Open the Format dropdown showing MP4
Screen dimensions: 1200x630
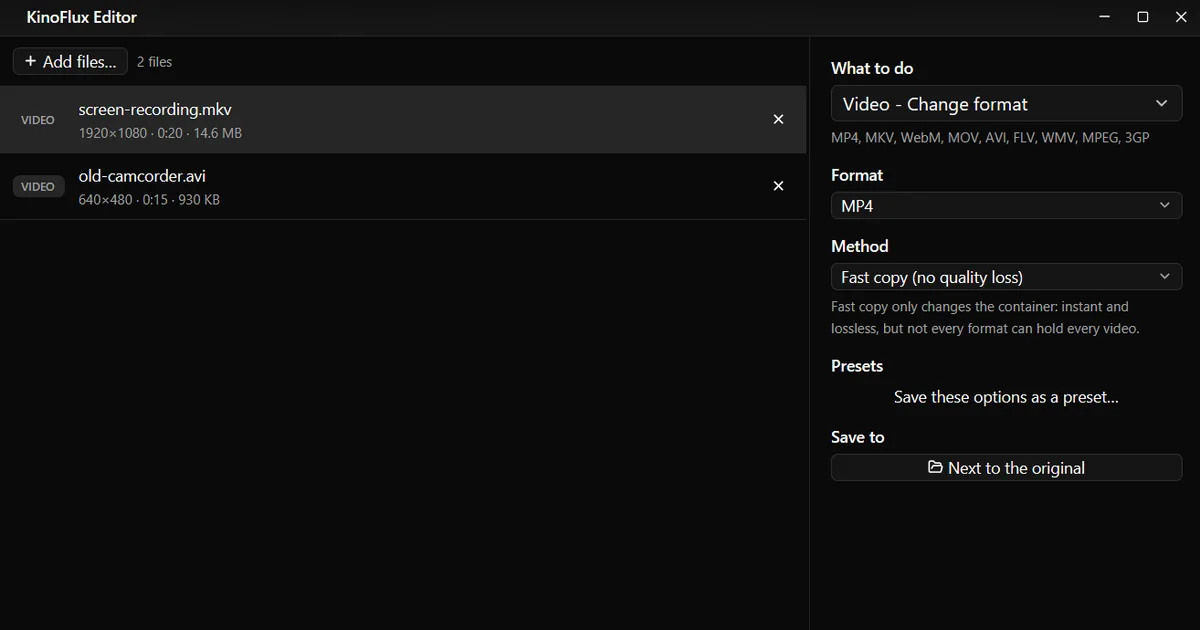tap(1006, 205)
